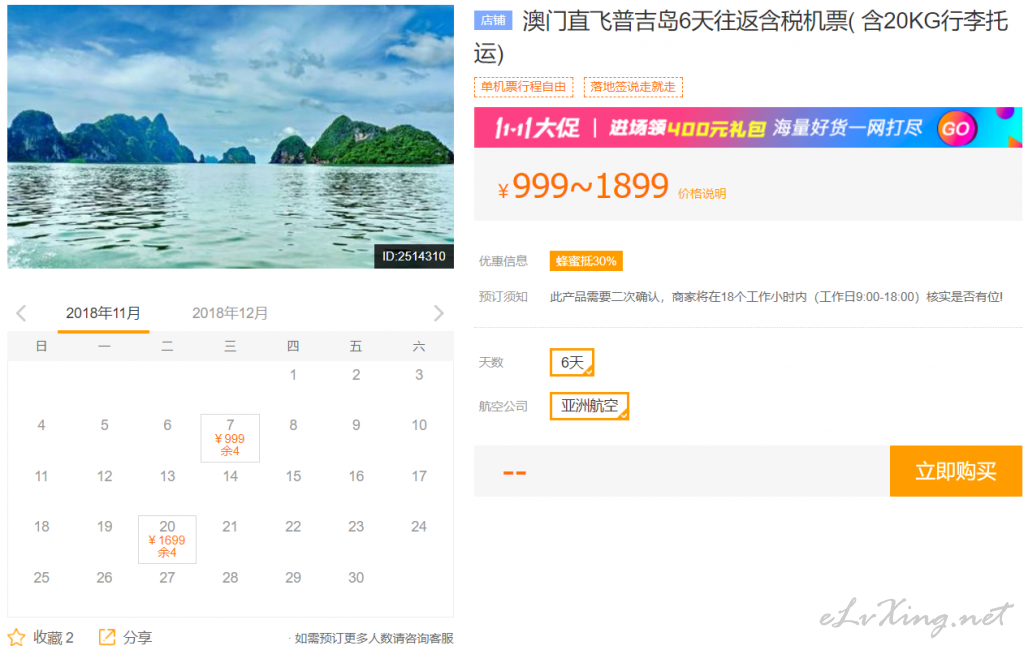Pick November 20 priced at ¥1699
Screen dimensions: 1024x650
167,539
